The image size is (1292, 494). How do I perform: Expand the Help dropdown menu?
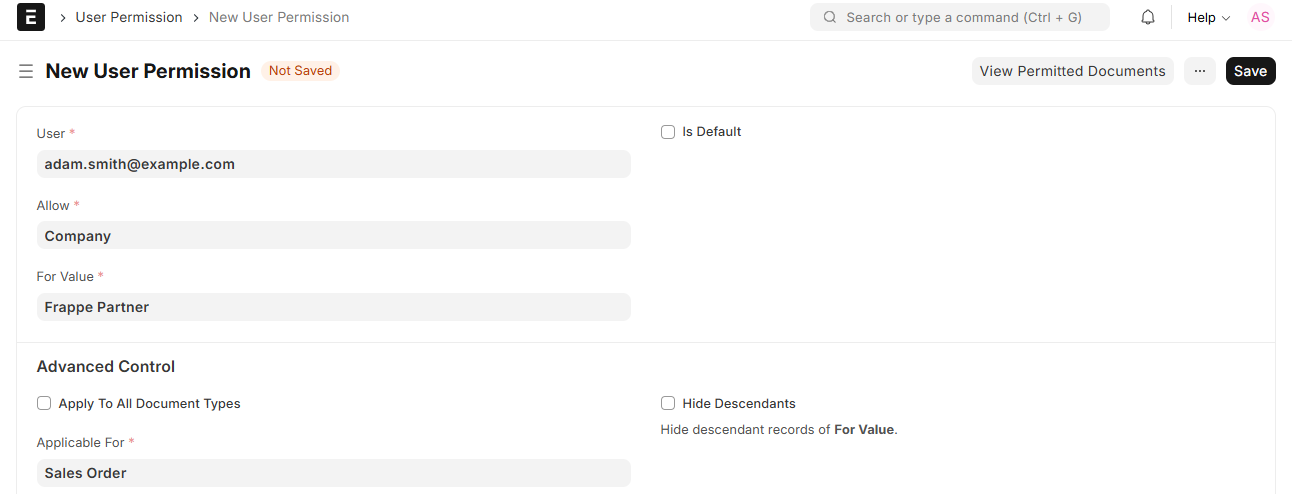pos(1208,17)
